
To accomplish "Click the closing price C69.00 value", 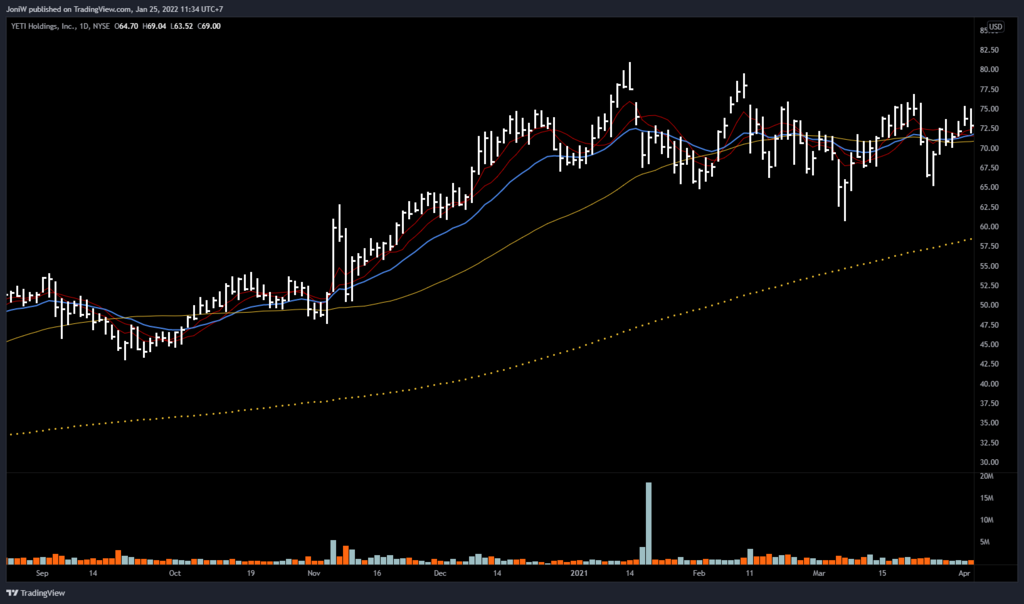I will [x=210, y=26].
